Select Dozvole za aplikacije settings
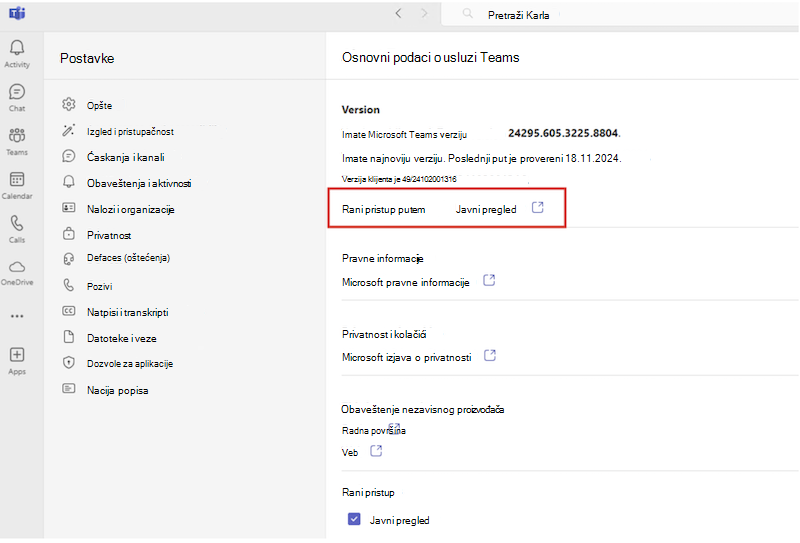Screen dimensions: 800x543 click(x=130, y=364)
